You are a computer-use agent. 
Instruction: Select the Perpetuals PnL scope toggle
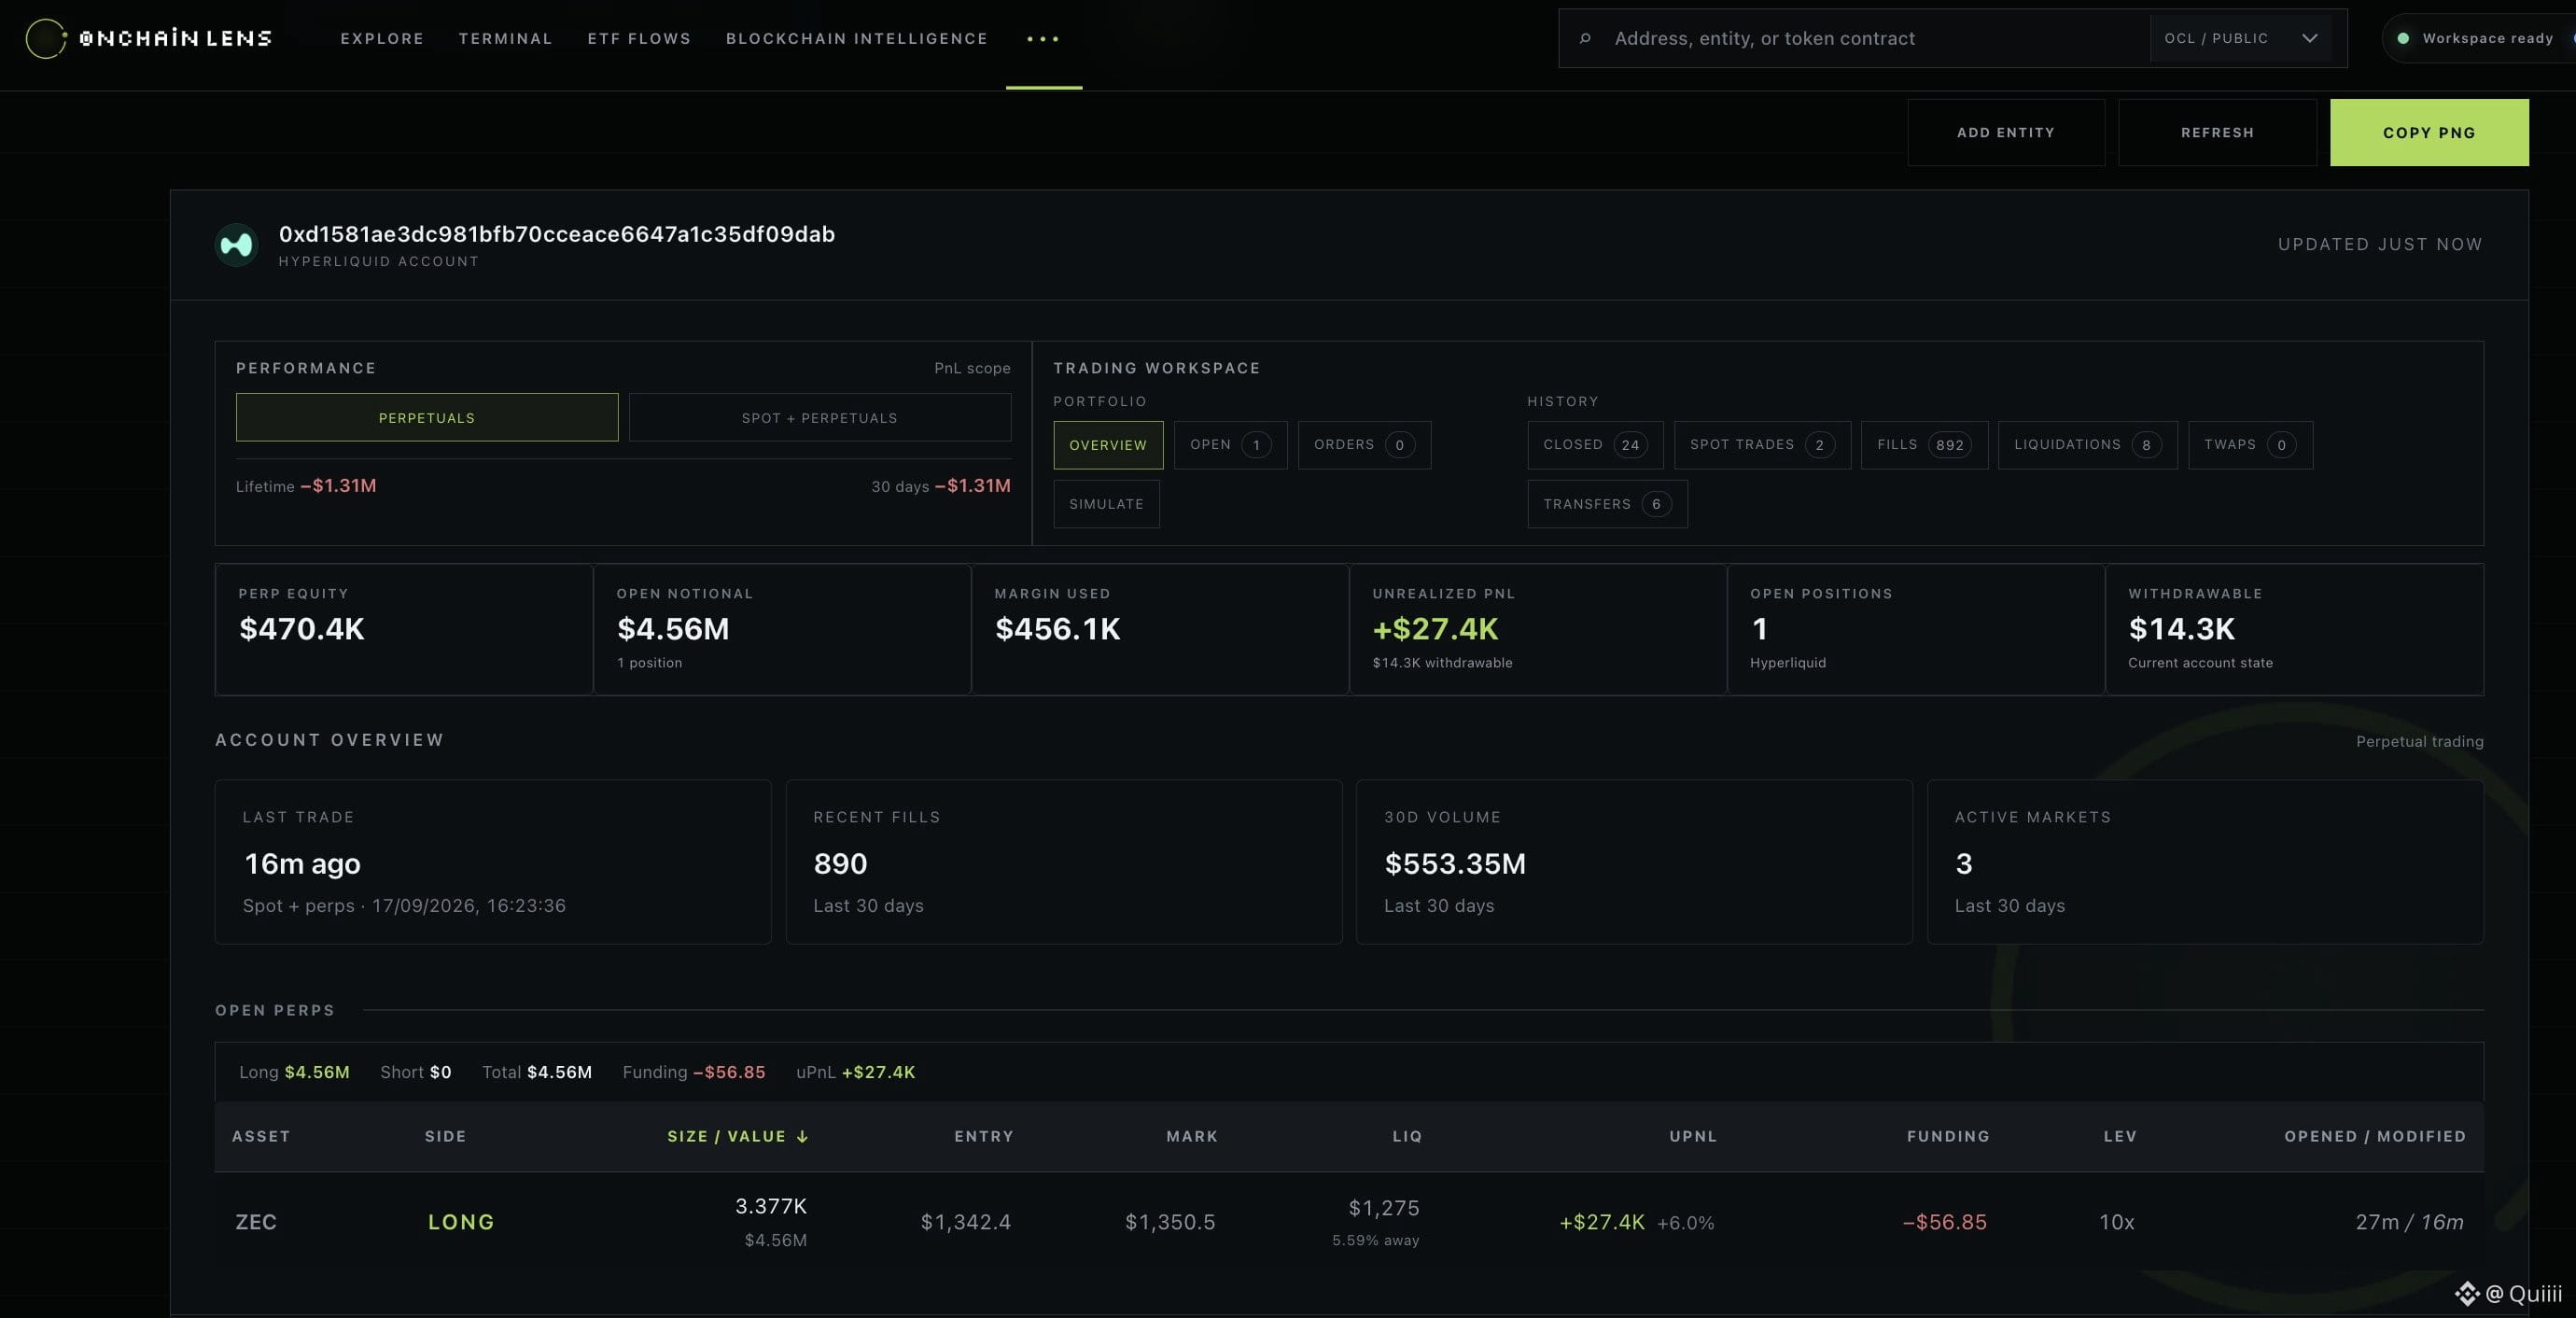point(427,418)
